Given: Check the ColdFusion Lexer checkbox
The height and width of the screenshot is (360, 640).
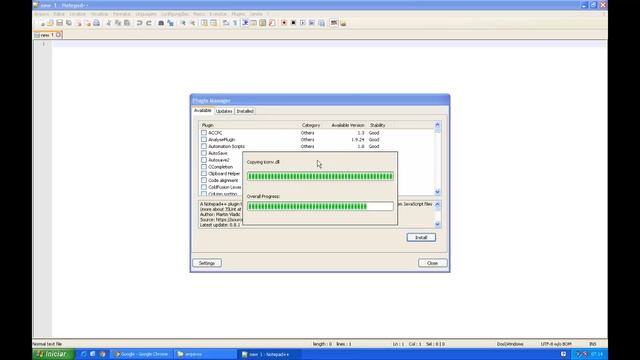Looking at the screenshot, I should 204,187.
